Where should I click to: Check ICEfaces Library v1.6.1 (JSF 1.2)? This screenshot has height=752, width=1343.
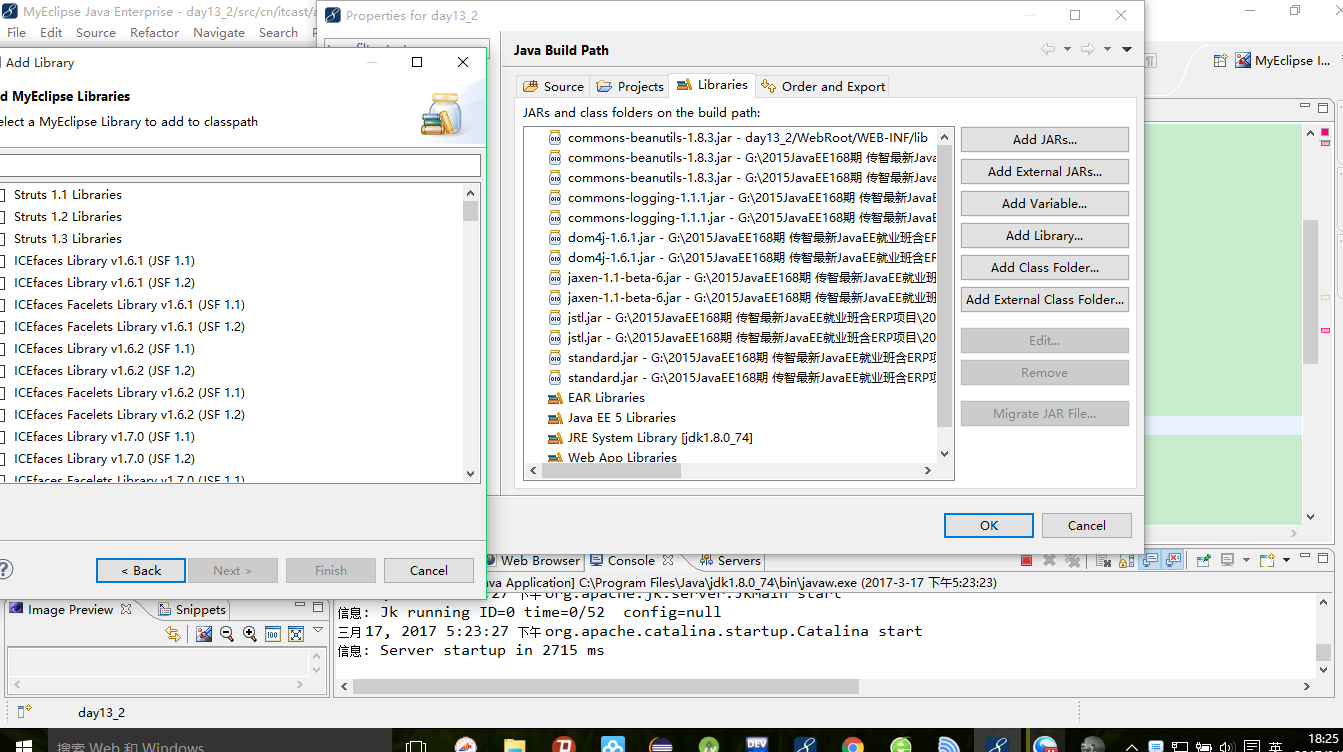pyautogui.click(x=2, y=283)
